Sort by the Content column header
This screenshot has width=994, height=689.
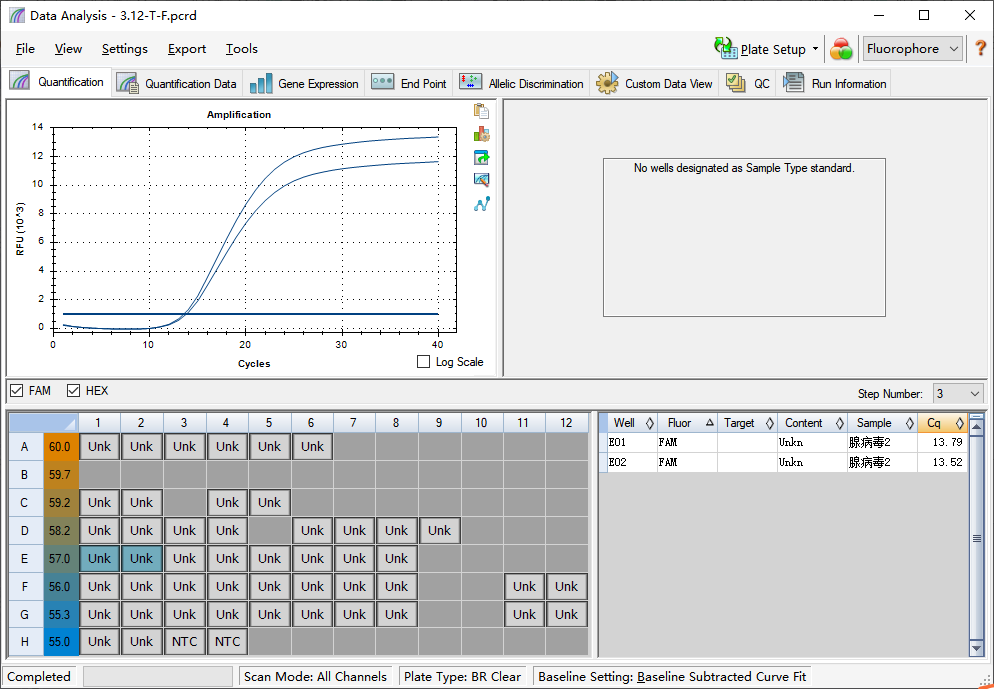(x=813, y=423)
